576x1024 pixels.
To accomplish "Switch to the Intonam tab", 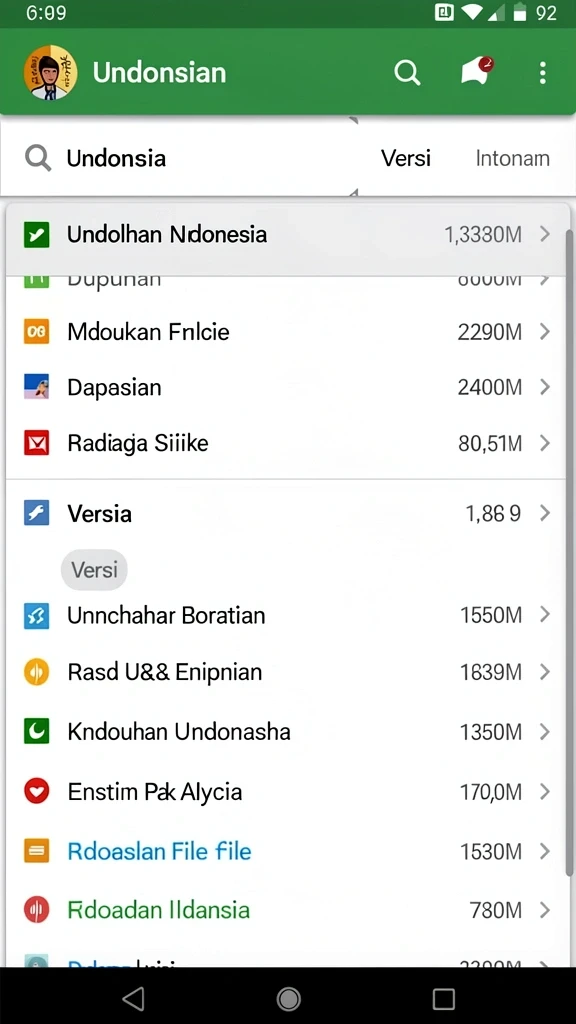I will click(x=513, y=158).
